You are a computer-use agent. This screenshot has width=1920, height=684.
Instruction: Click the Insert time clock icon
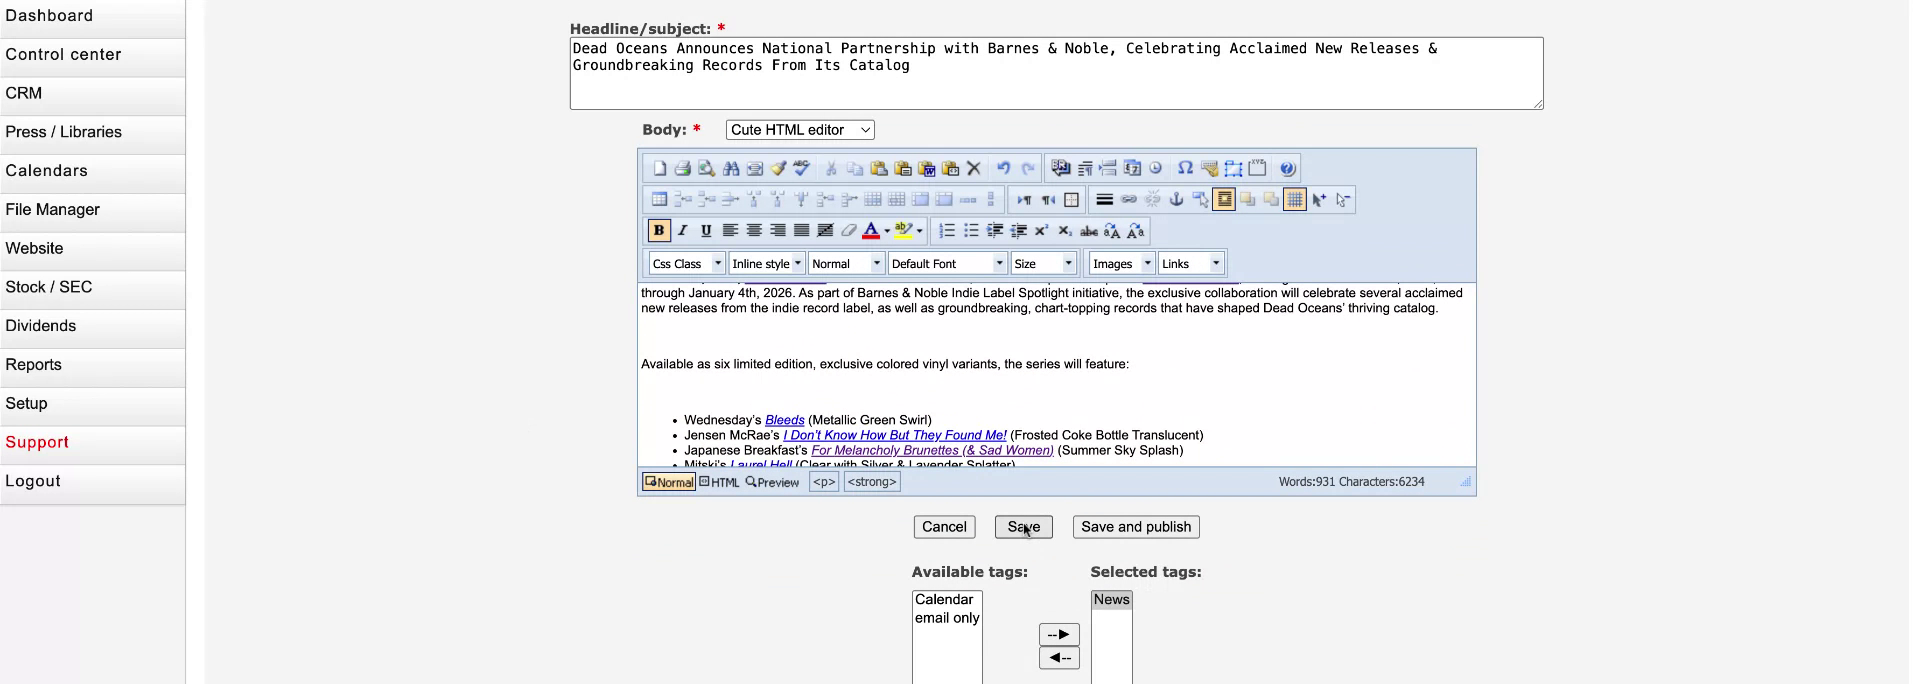click(1156, 168)
